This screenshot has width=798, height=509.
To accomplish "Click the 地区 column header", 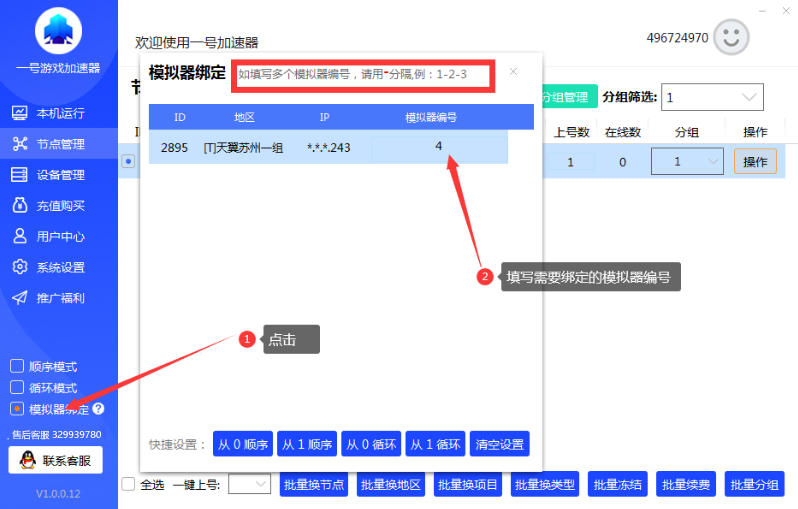I will click(x=244, y=117).
